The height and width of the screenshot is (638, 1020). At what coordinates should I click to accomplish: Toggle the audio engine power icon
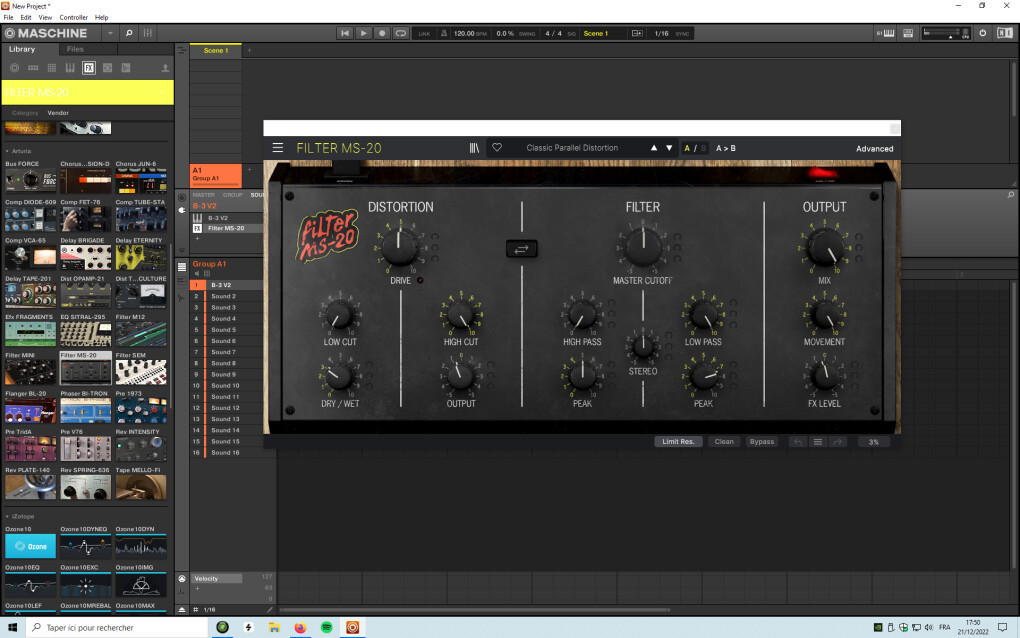[983, 33]
